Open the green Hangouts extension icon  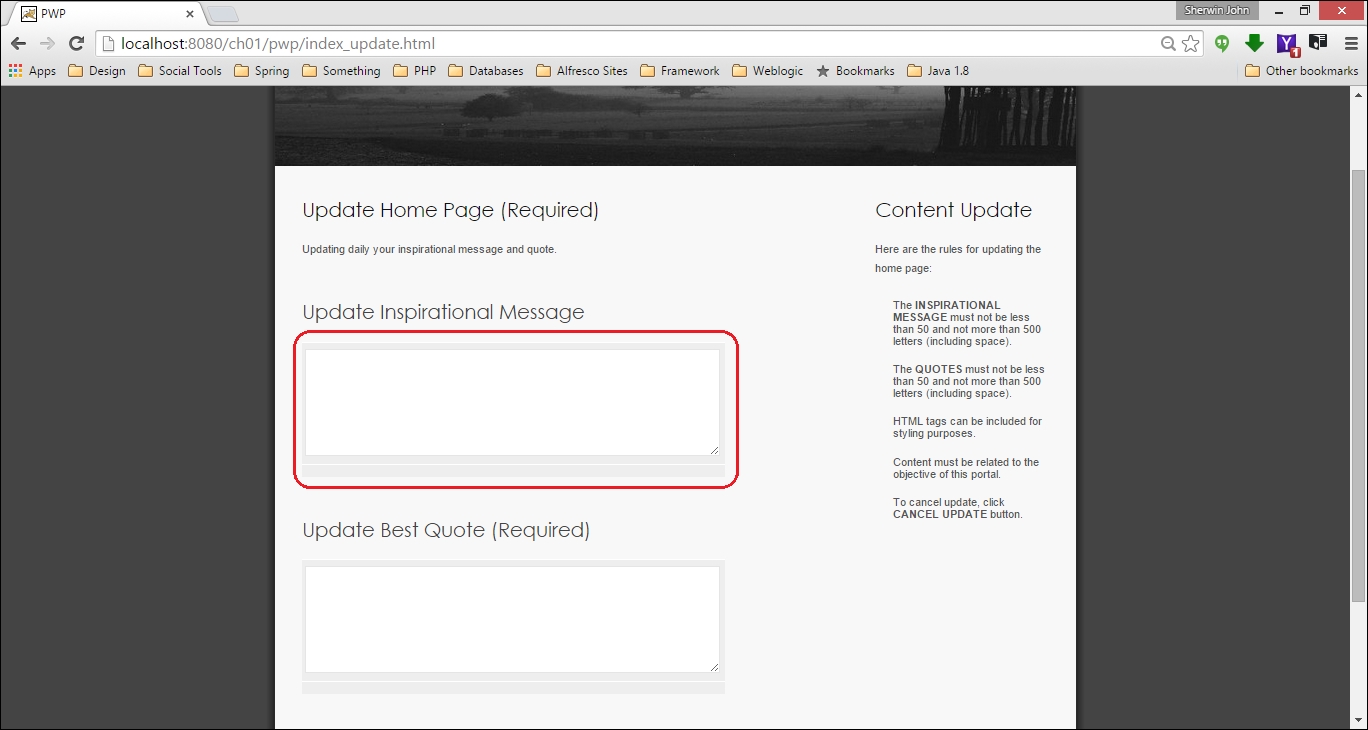tap(1222, 43)
